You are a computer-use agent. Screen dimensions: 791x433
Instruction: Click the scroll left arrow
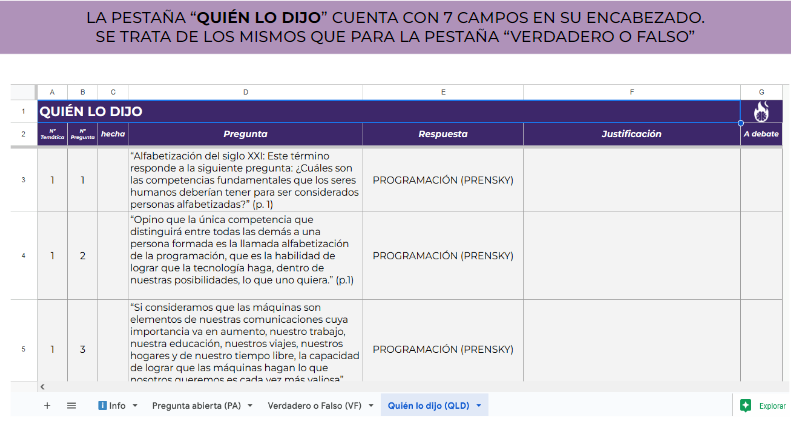(42, 386)
